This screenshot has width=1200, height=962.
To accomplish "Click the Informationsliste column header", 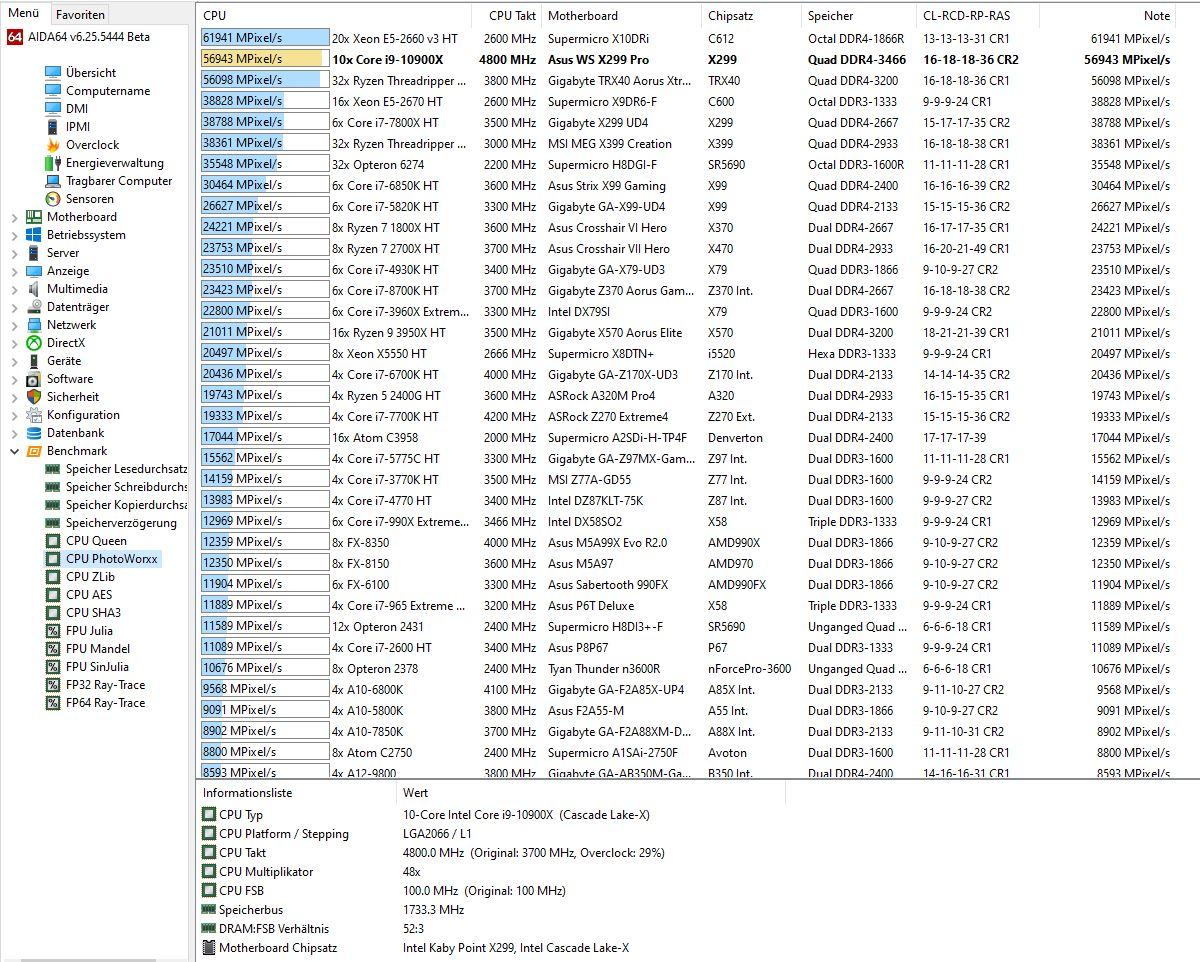I will coord(297,793).
